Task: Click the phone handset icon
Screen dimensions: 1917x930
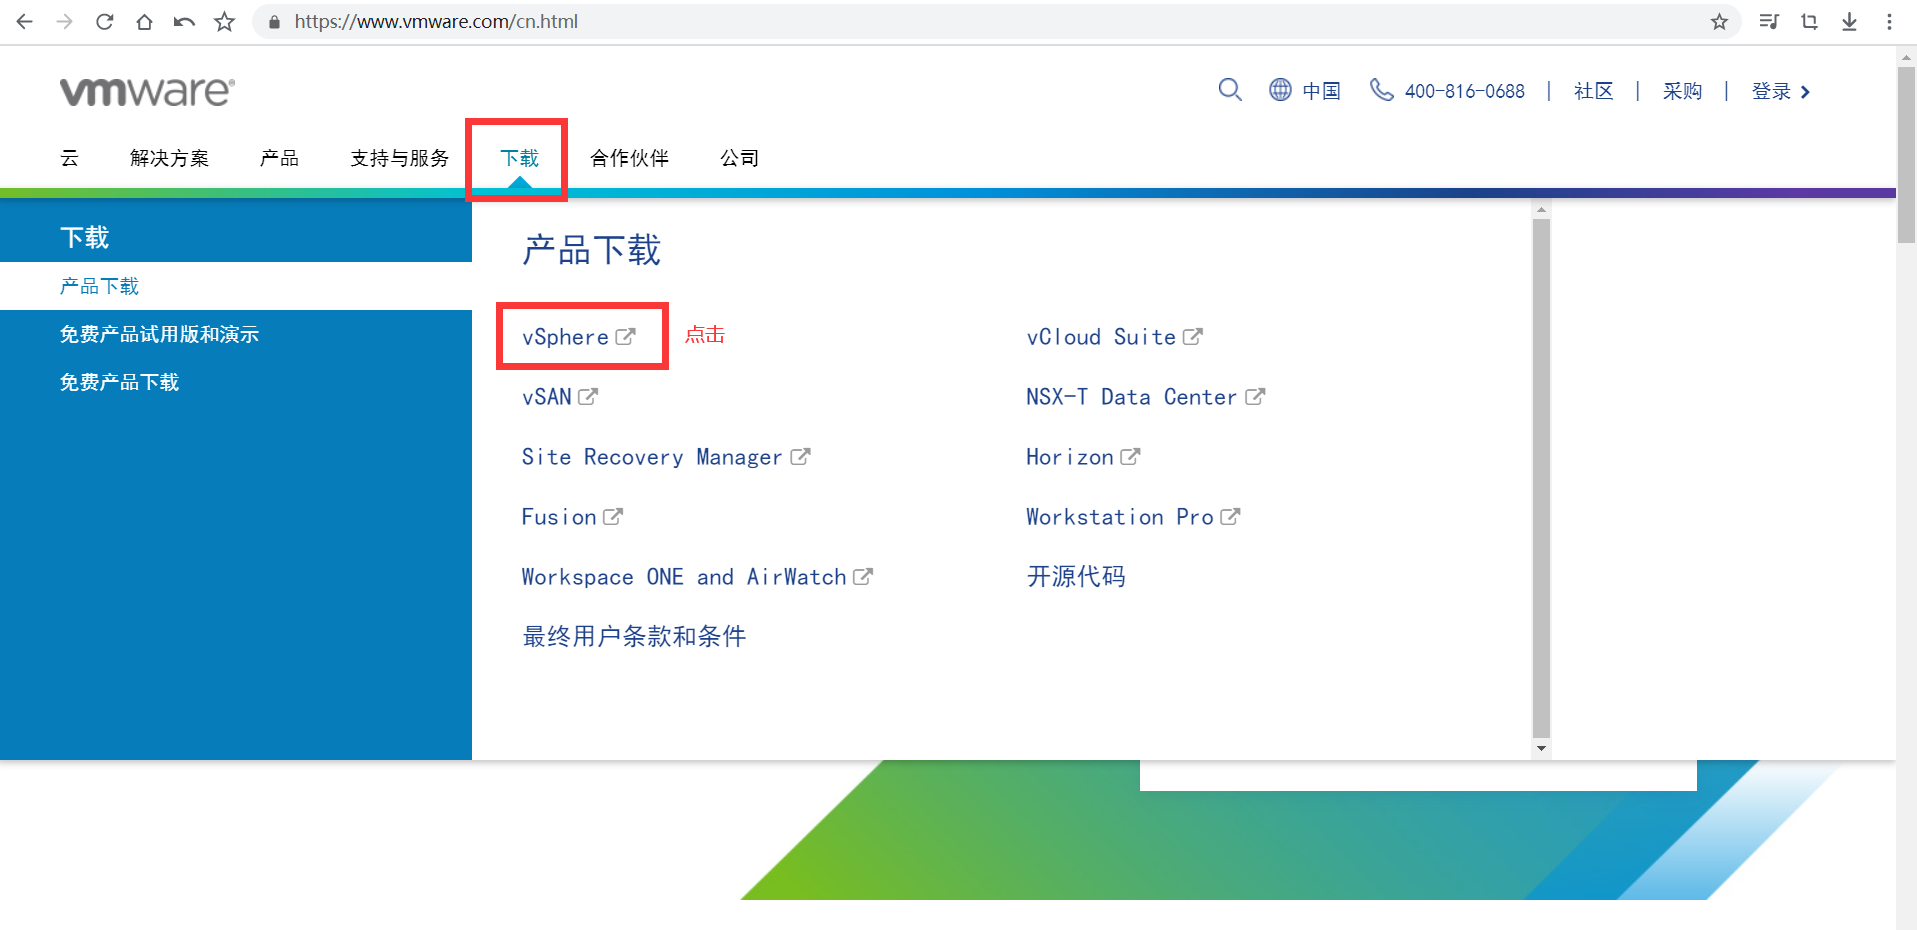Action: point(1381,90)
